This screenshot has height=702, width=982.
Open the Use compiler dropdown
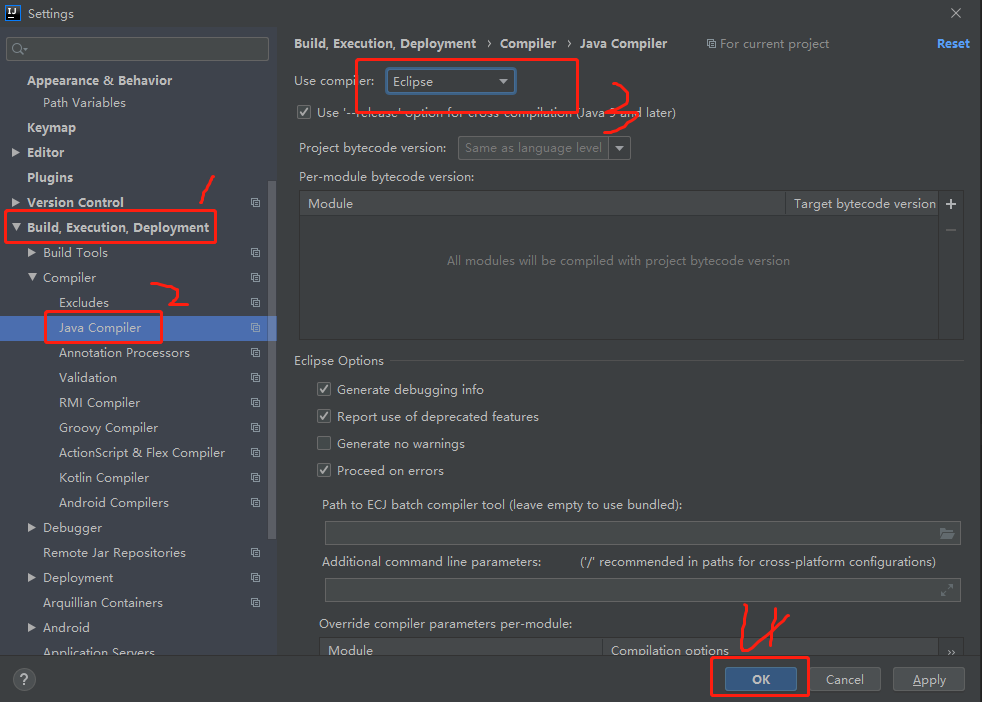450,82
